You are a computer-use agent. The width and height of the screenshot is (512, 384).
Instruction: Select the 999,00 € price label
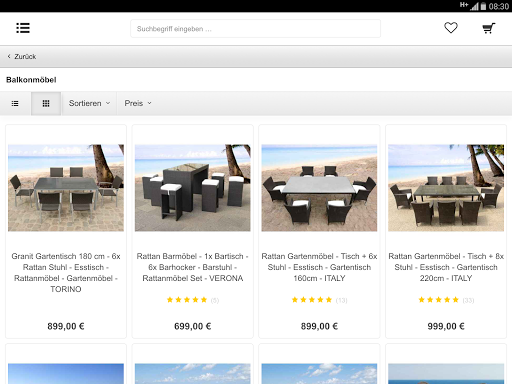(446, 326)
